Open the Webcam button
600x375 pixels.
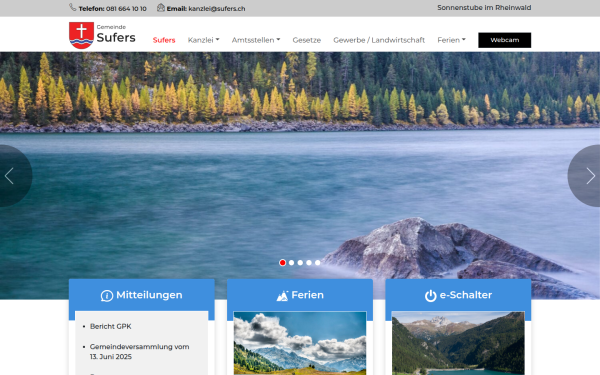pos(504,40)
